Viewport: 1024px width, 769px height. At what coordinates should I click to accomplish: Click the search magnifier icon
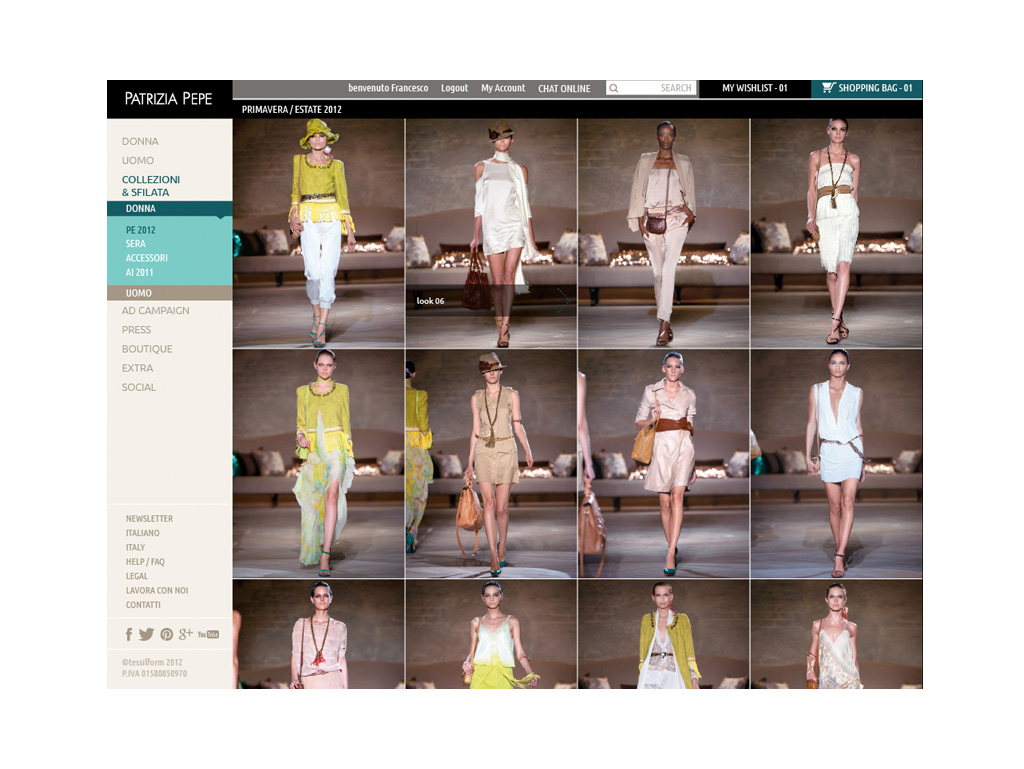[614, 88]
